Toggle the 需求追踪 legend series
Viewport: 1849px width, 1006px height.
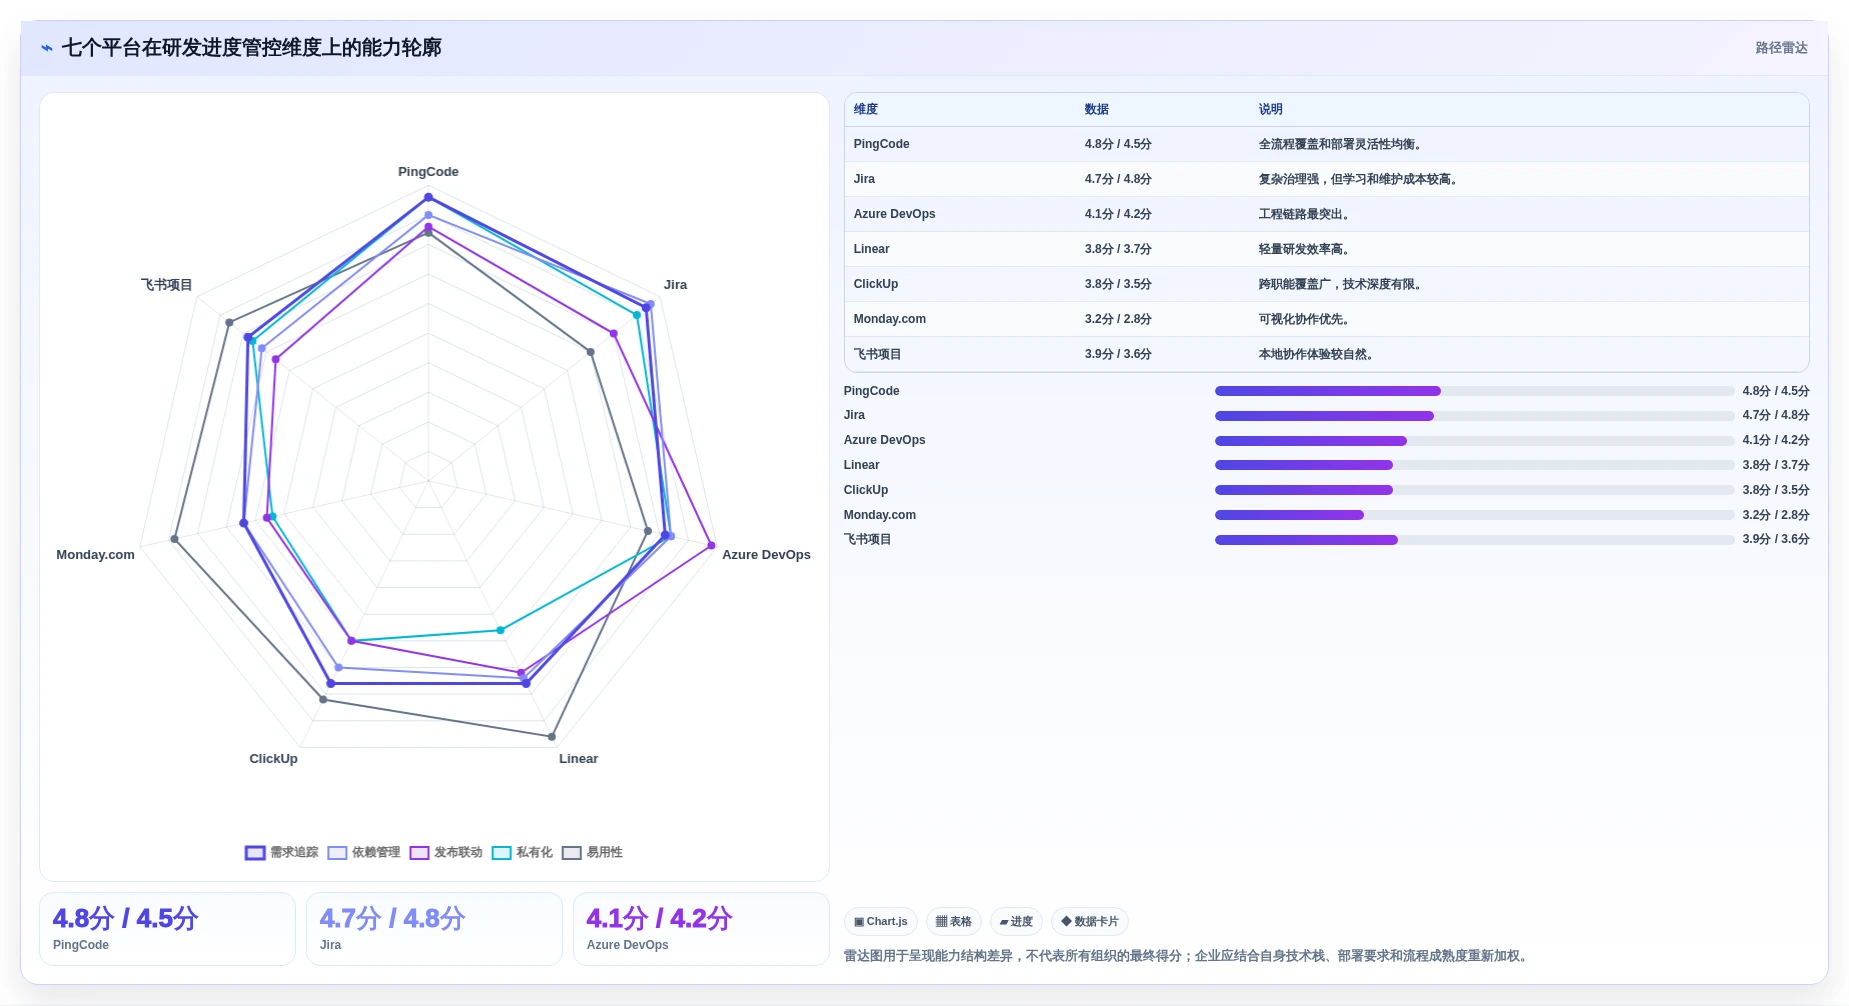282,853
